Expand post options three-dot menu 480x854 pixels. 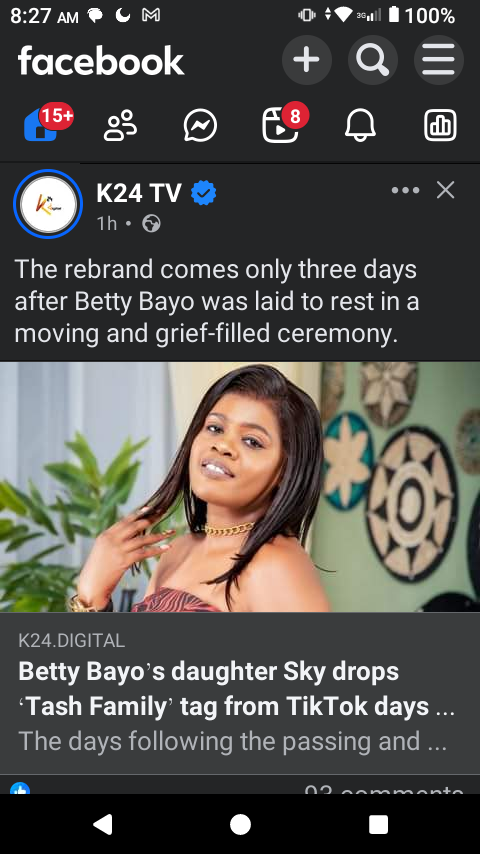[x=405, y=190]
